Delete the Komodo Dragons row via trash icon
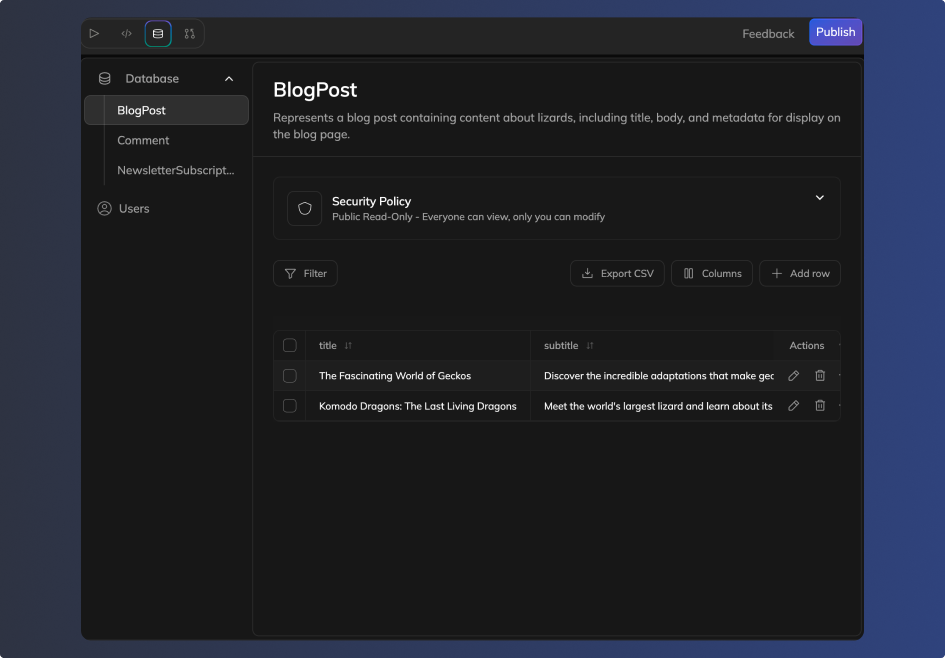 click(820, 406)
